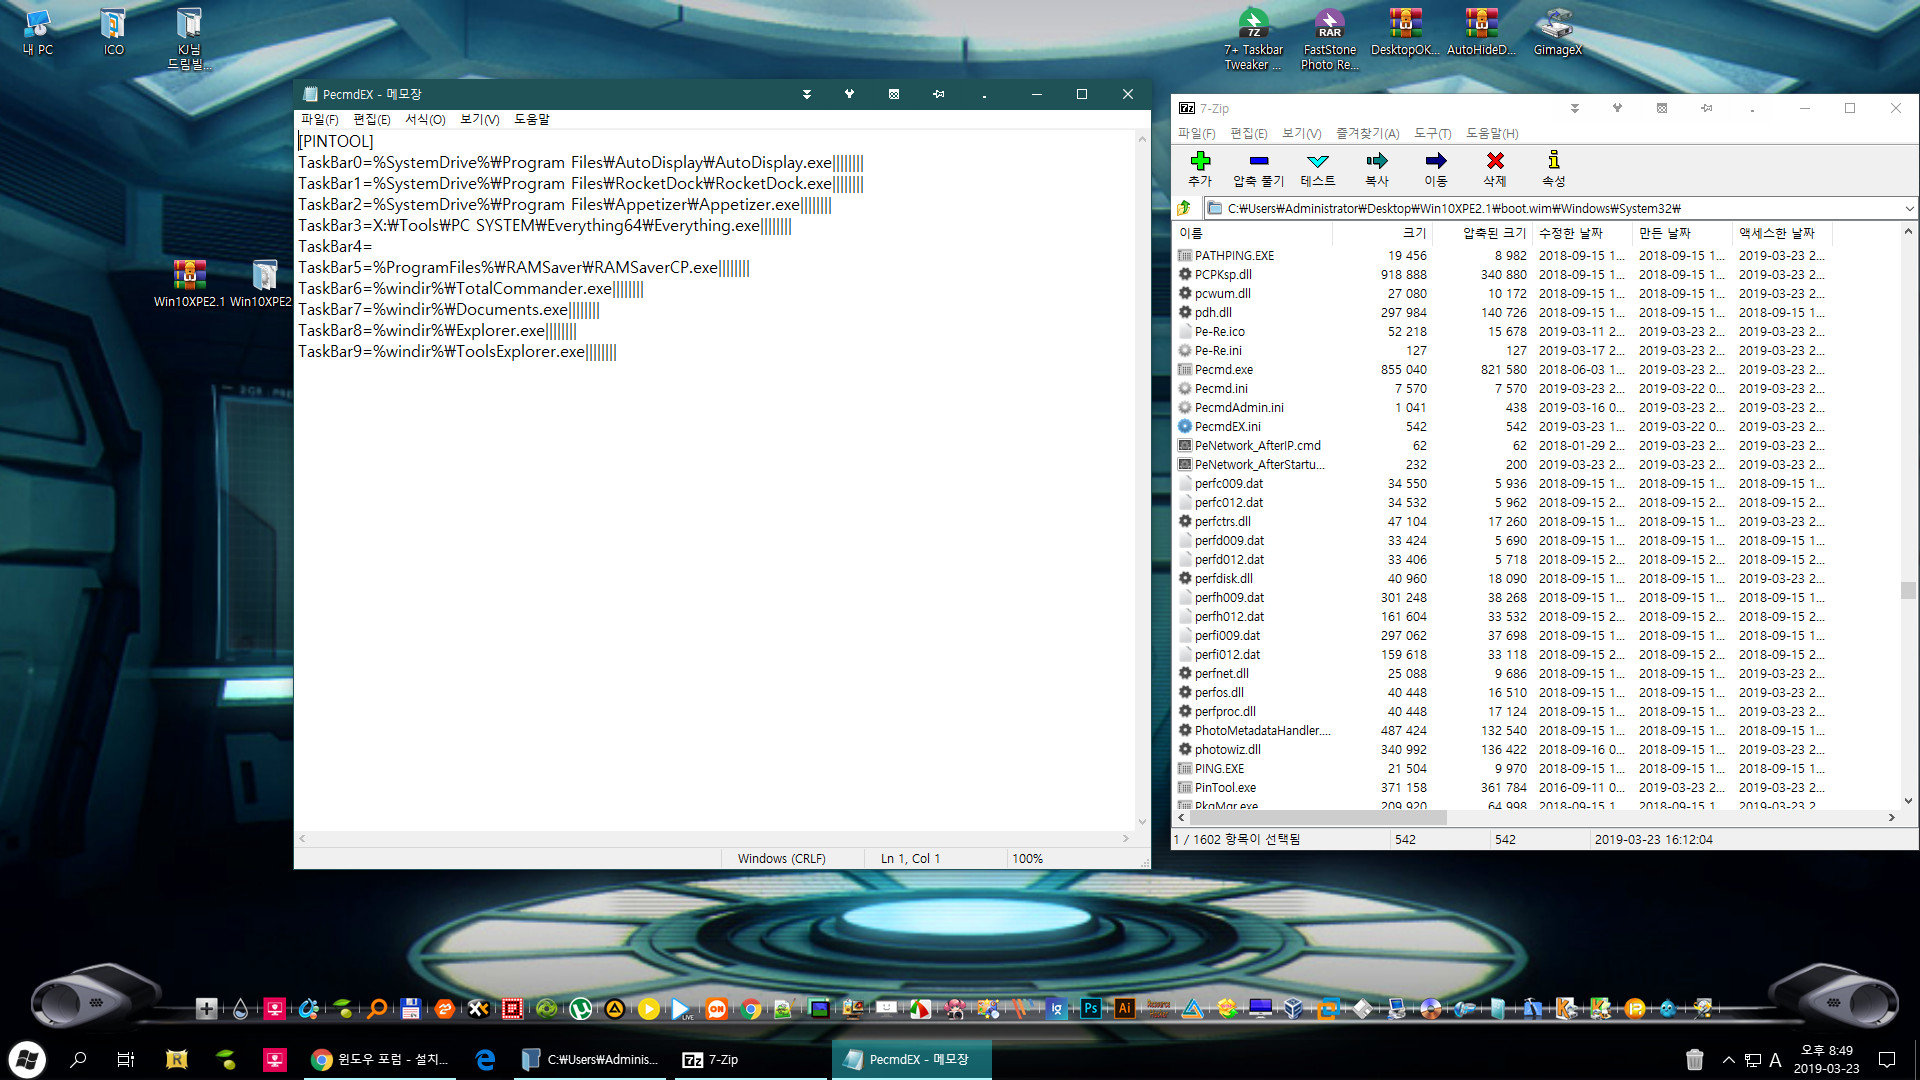Click the roll-up double chevron in 7-Zip title bar
Viewport: 1920px width, 1080px height.
pyautogui.click(x=1574, y=108)
